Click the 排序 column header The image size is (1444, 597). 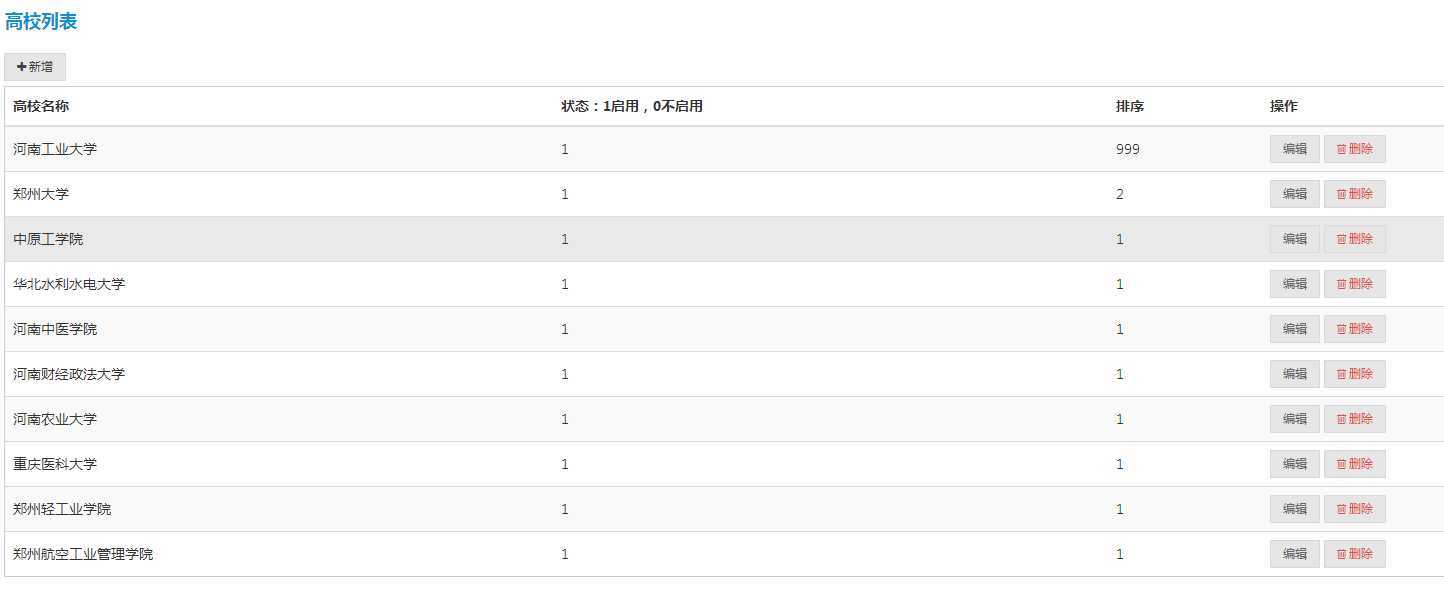pyautogui.click(x=1130, y=106)
